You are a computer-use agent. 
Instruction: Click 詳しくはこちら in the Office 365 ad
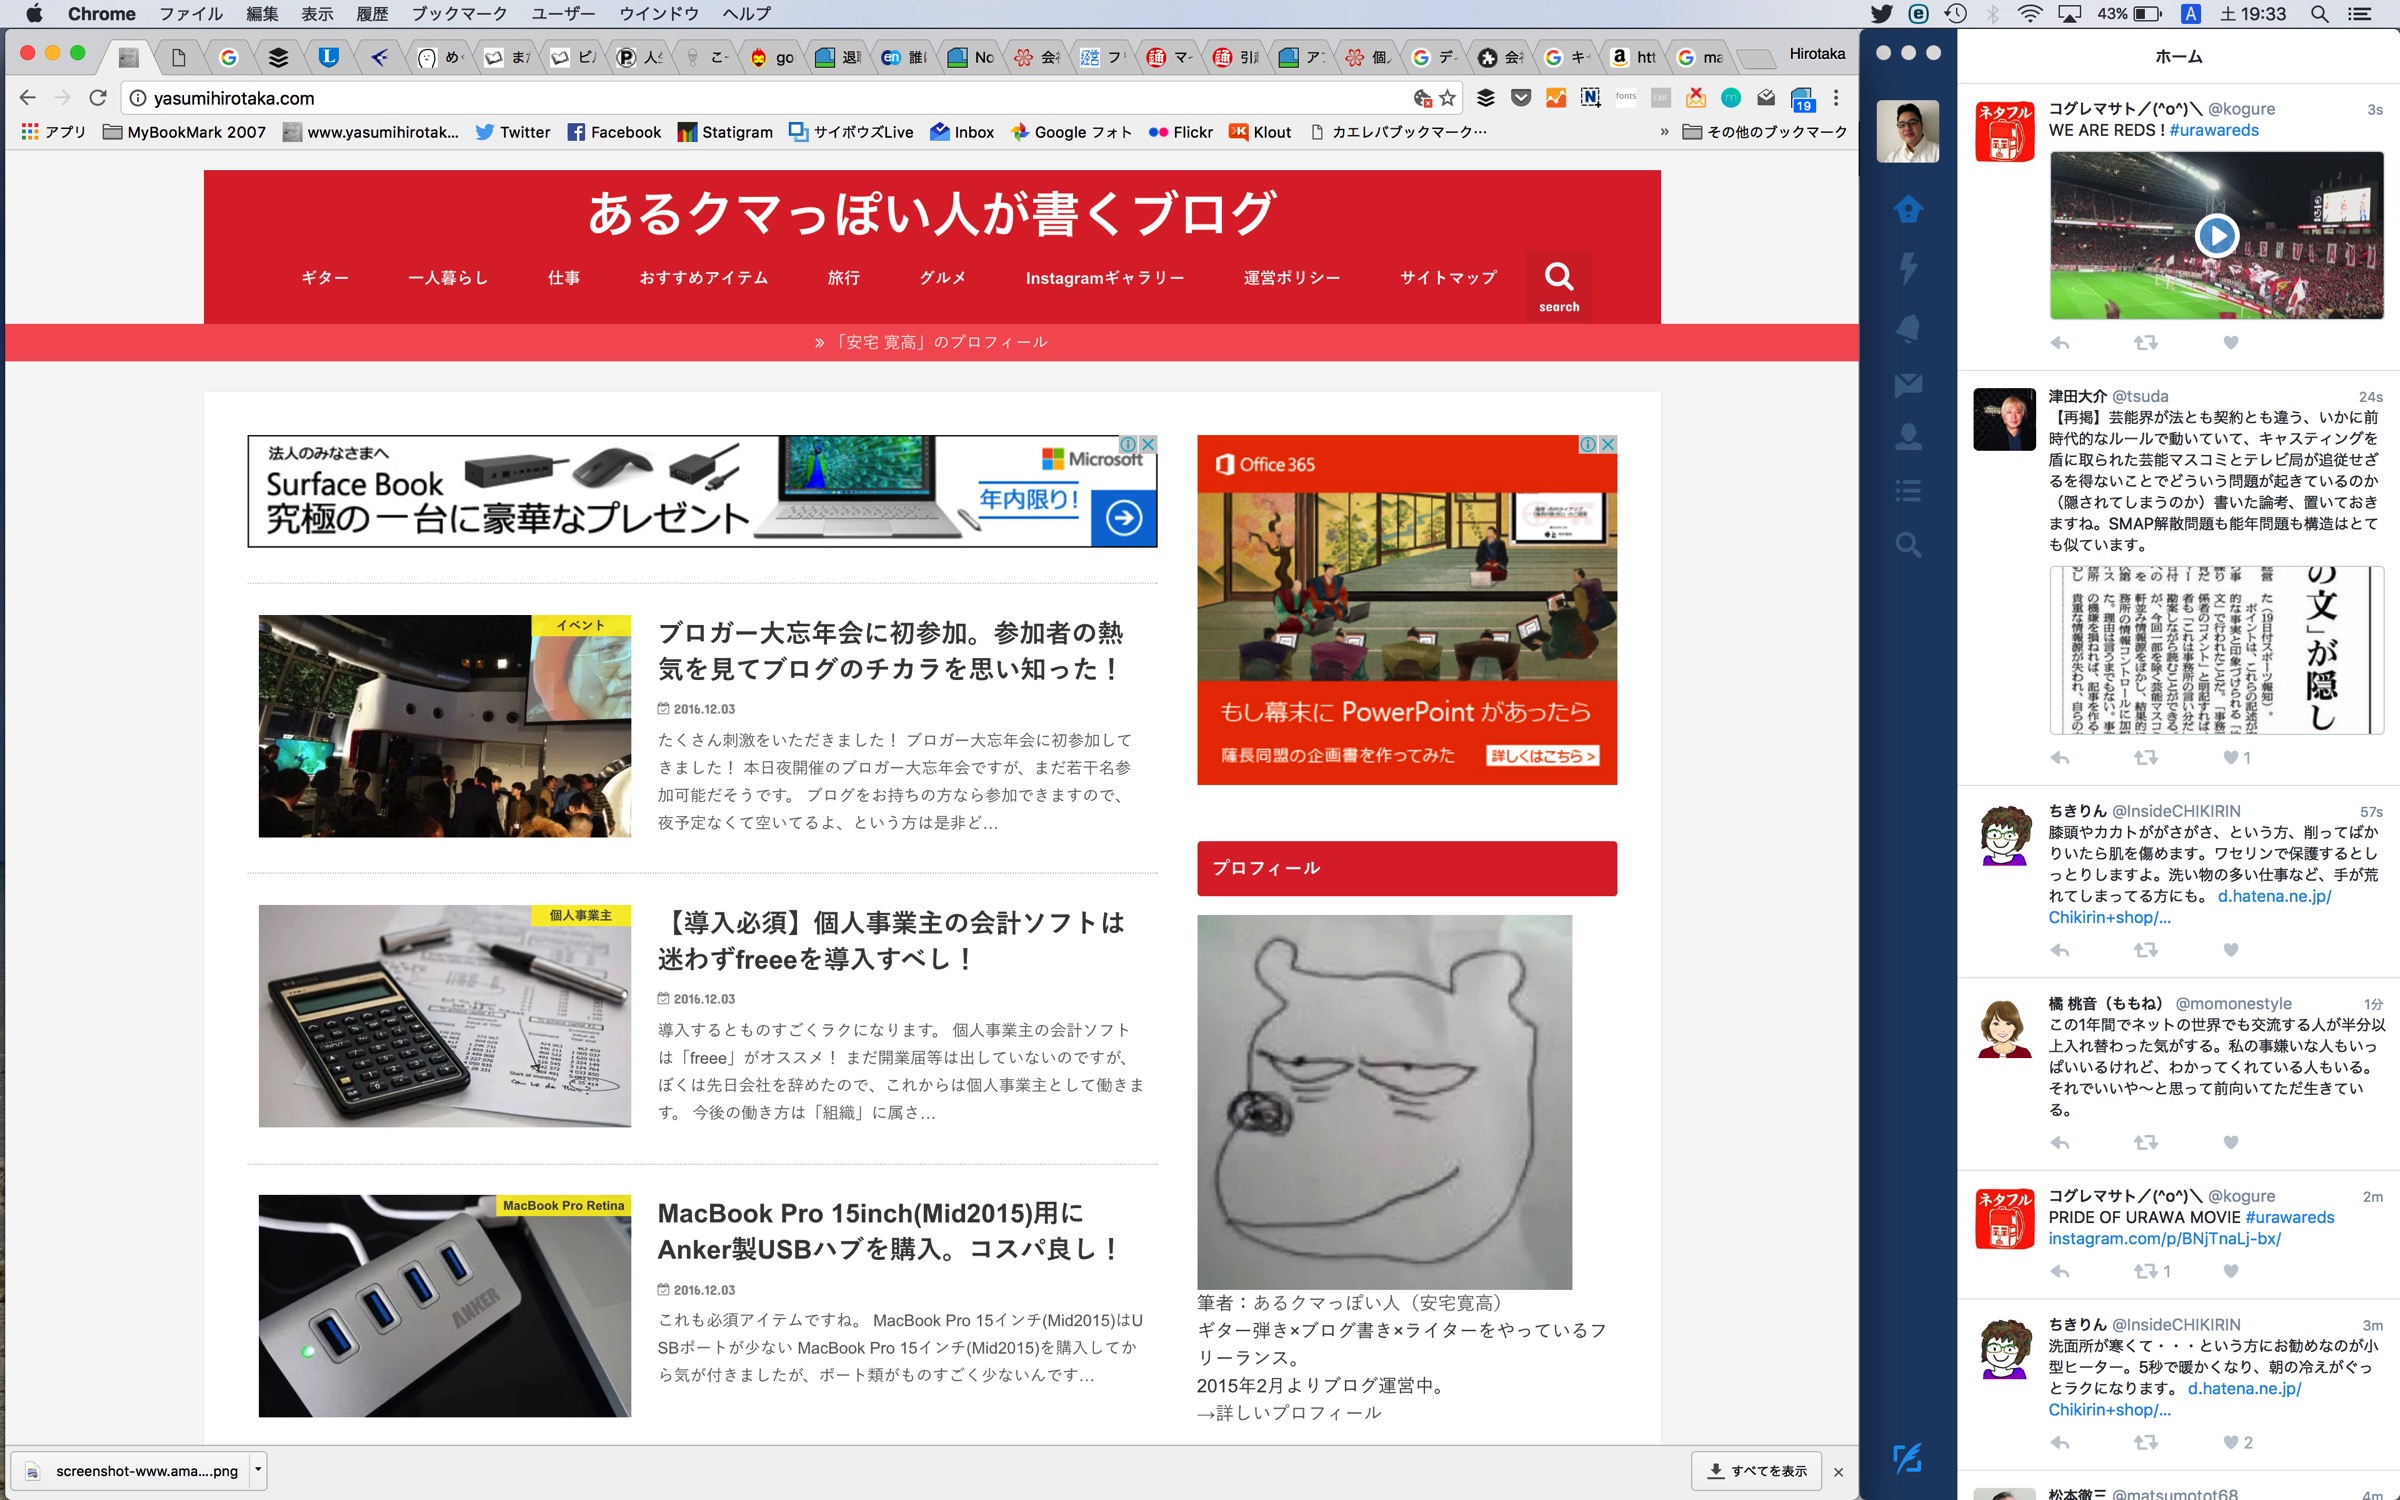[1543, 756]
